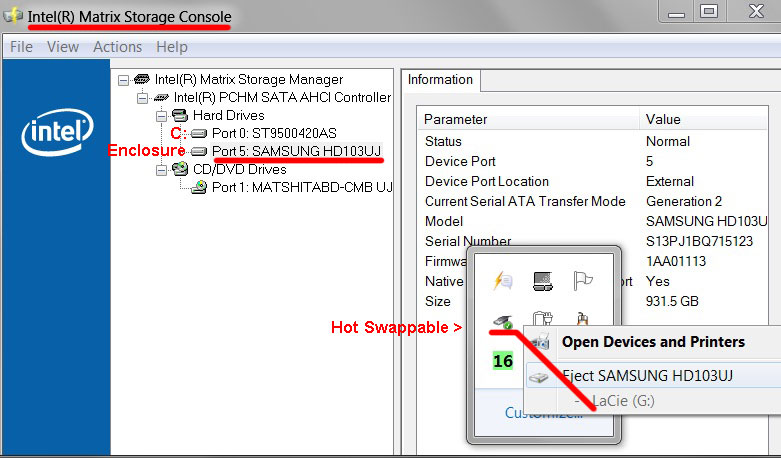Collapse the Intel Matrix Storage Manager node
781x458 pixels.
point(124,80)
